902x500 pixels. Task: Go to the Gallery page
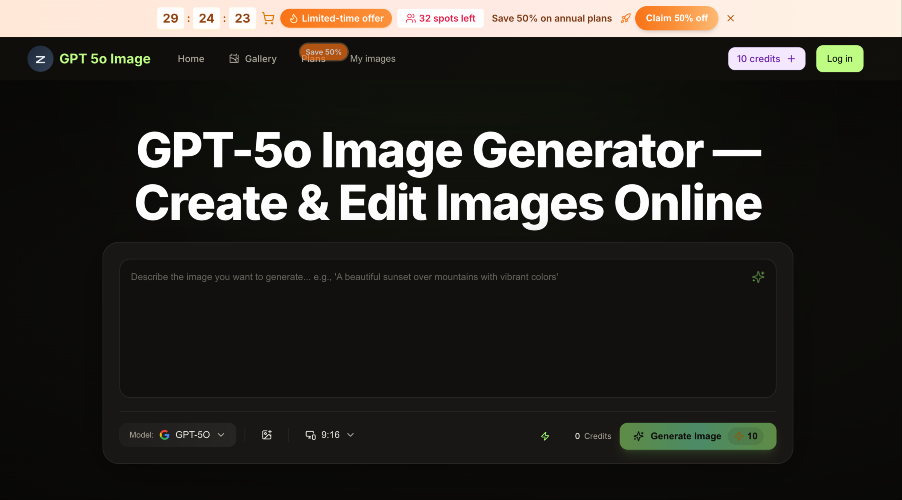[x=253, y=59]
